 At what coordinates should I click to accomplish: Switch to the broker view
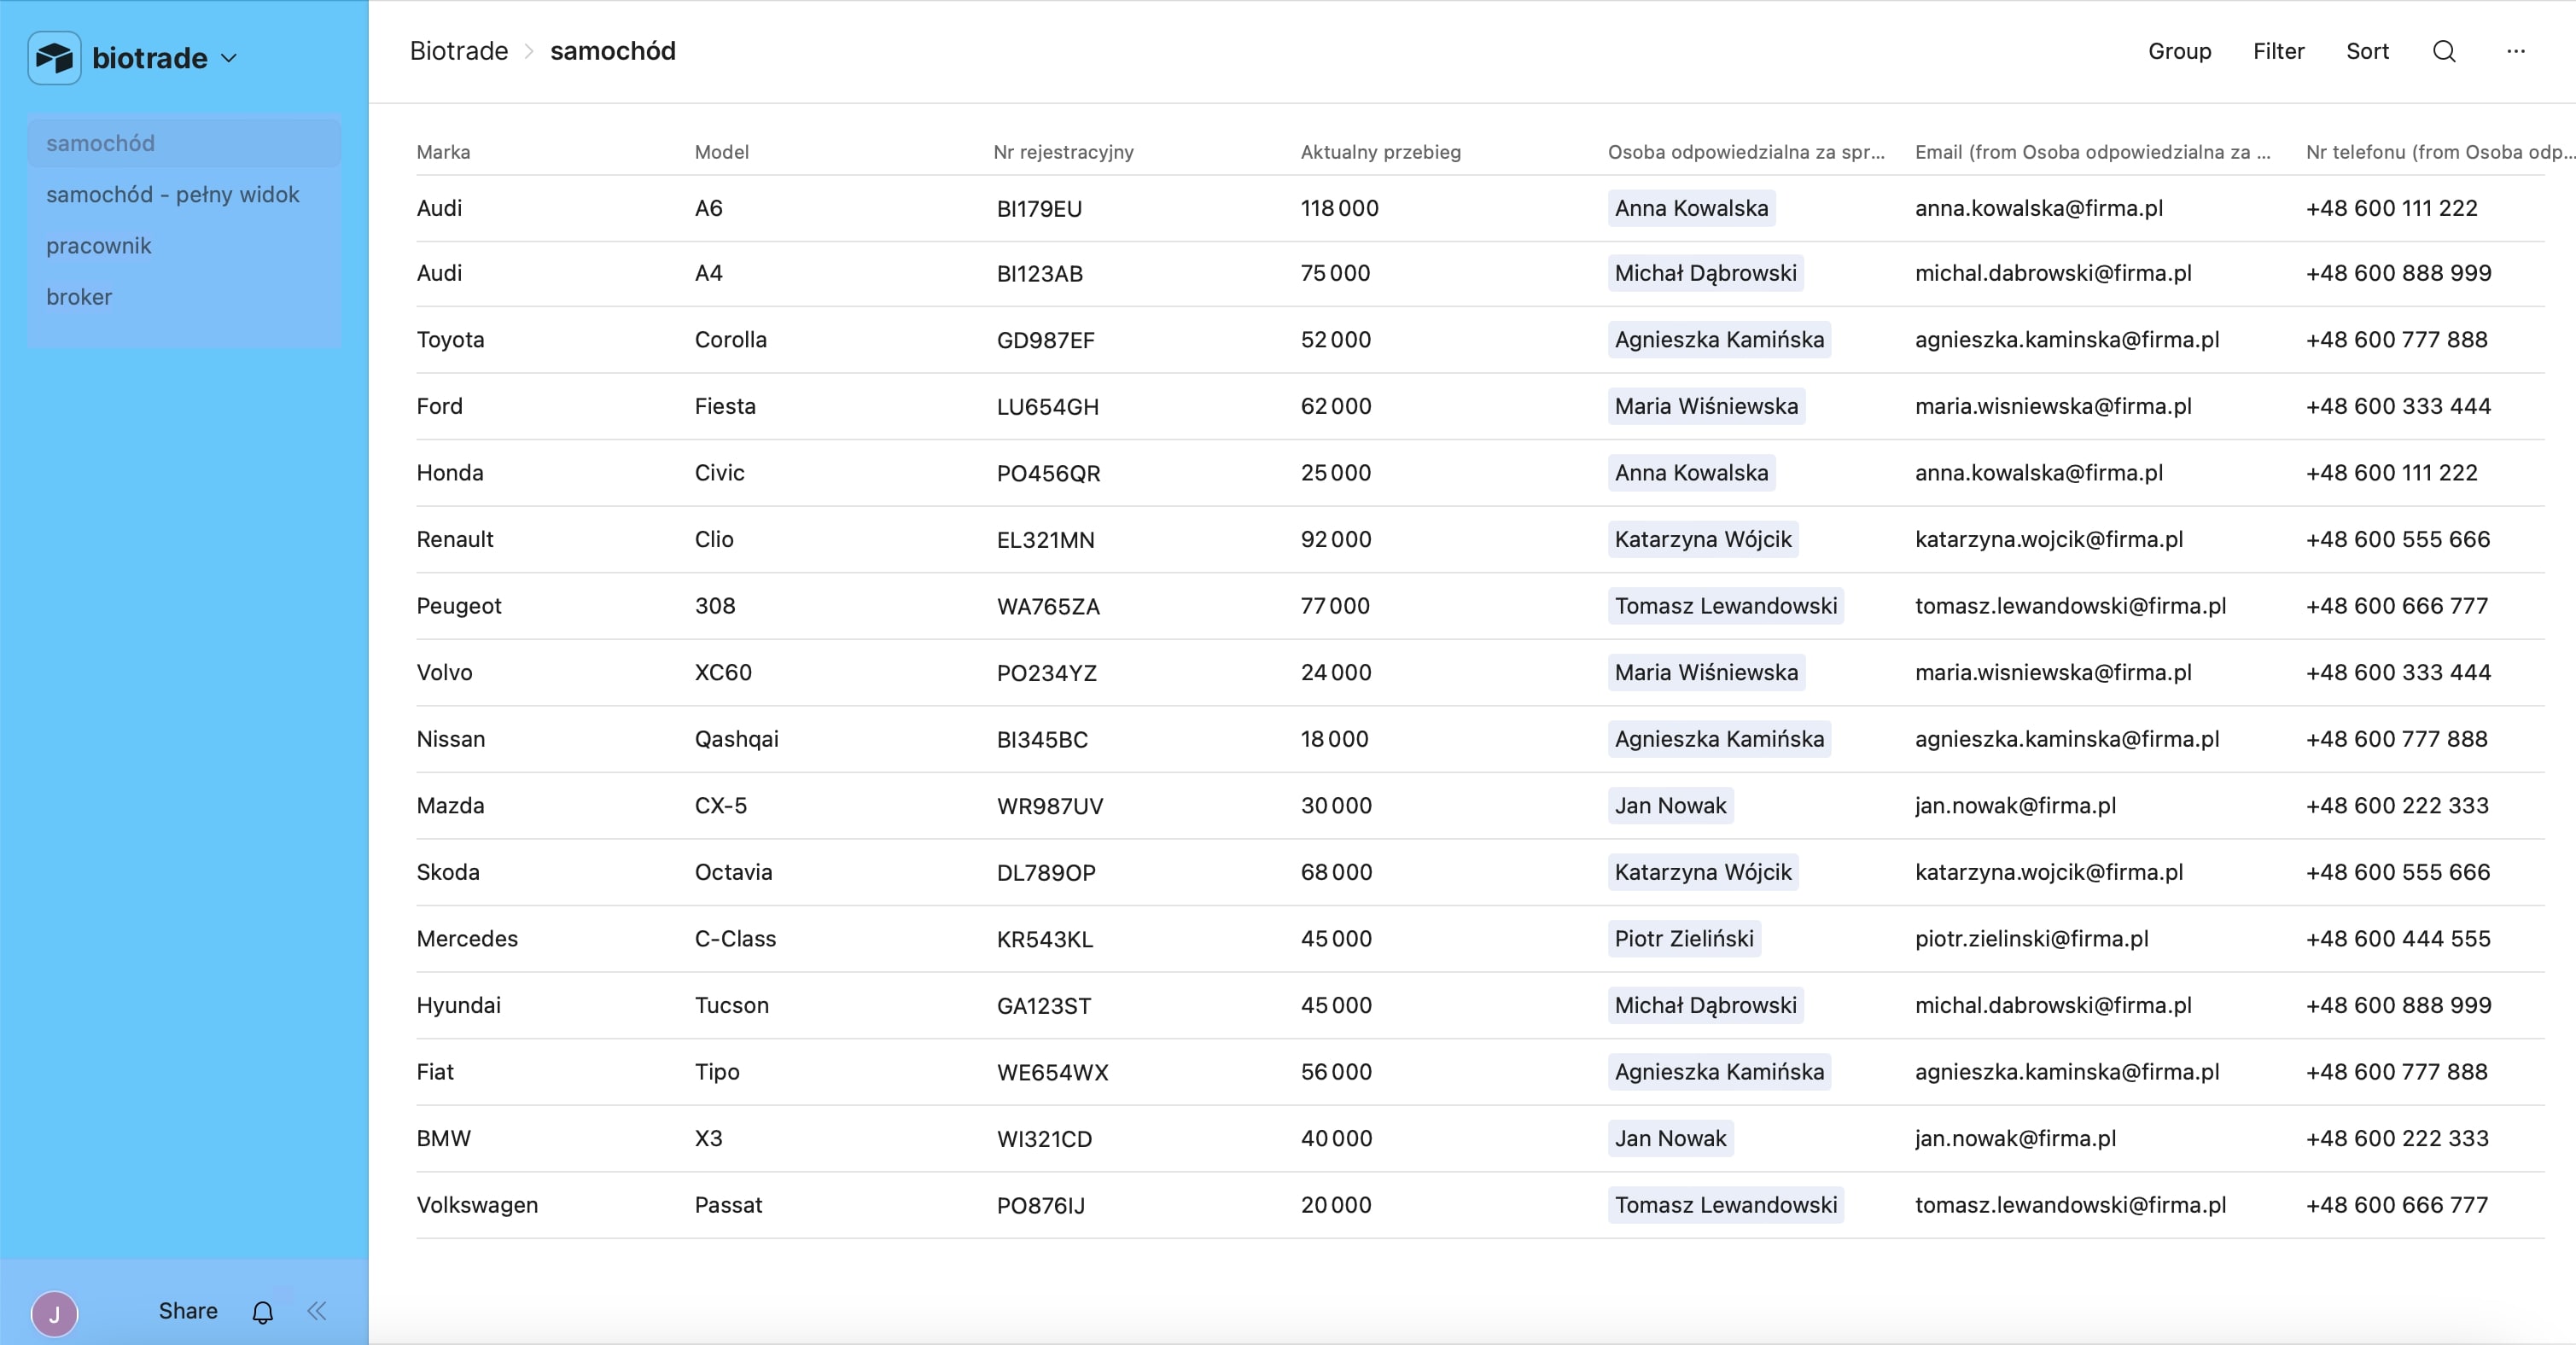[x=184, y=296]
